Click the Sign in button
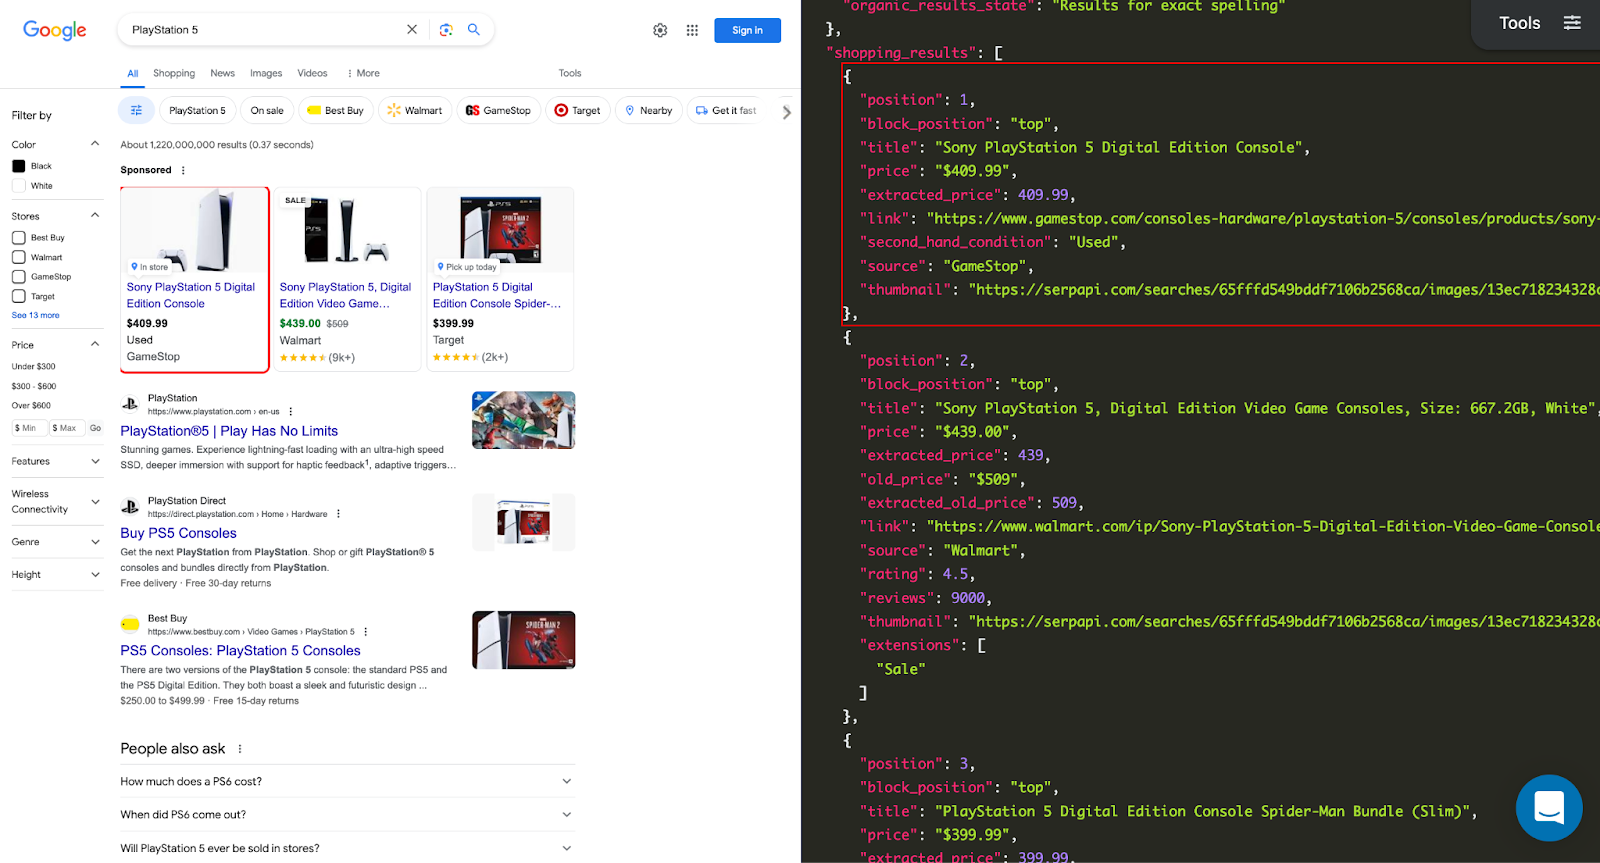The width and height of the screenshot is (1600, 863). click(x=747, y=30)
